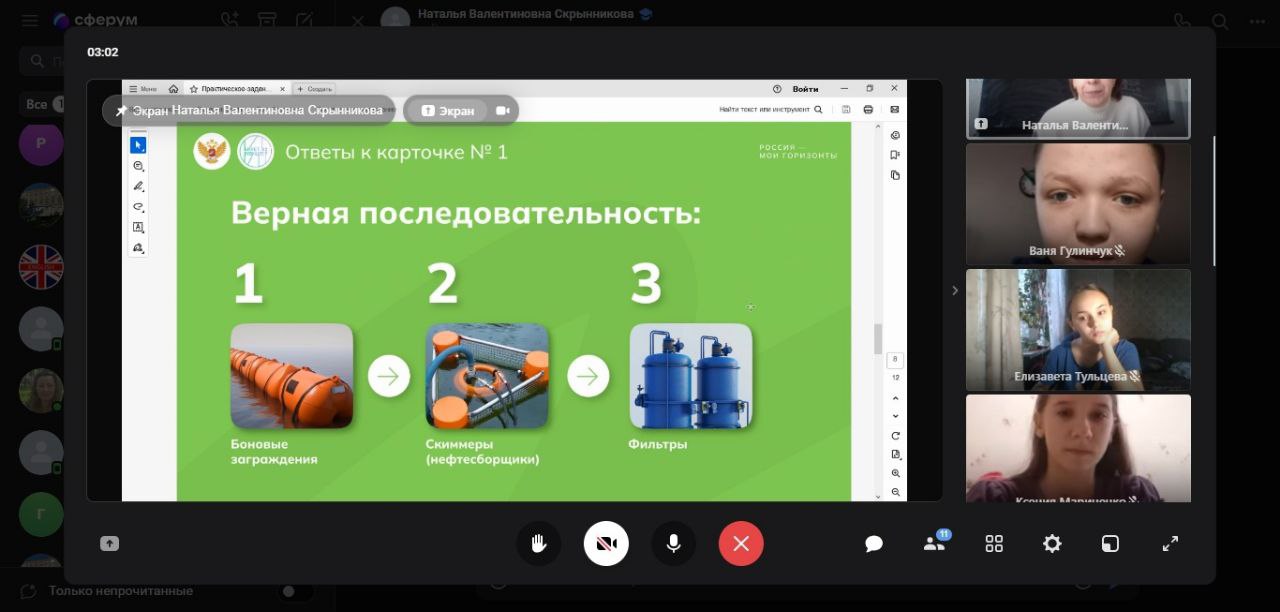This screenshot has width=1280, height=612.
Task: Open call settings gear
Action: [1052, 544]
